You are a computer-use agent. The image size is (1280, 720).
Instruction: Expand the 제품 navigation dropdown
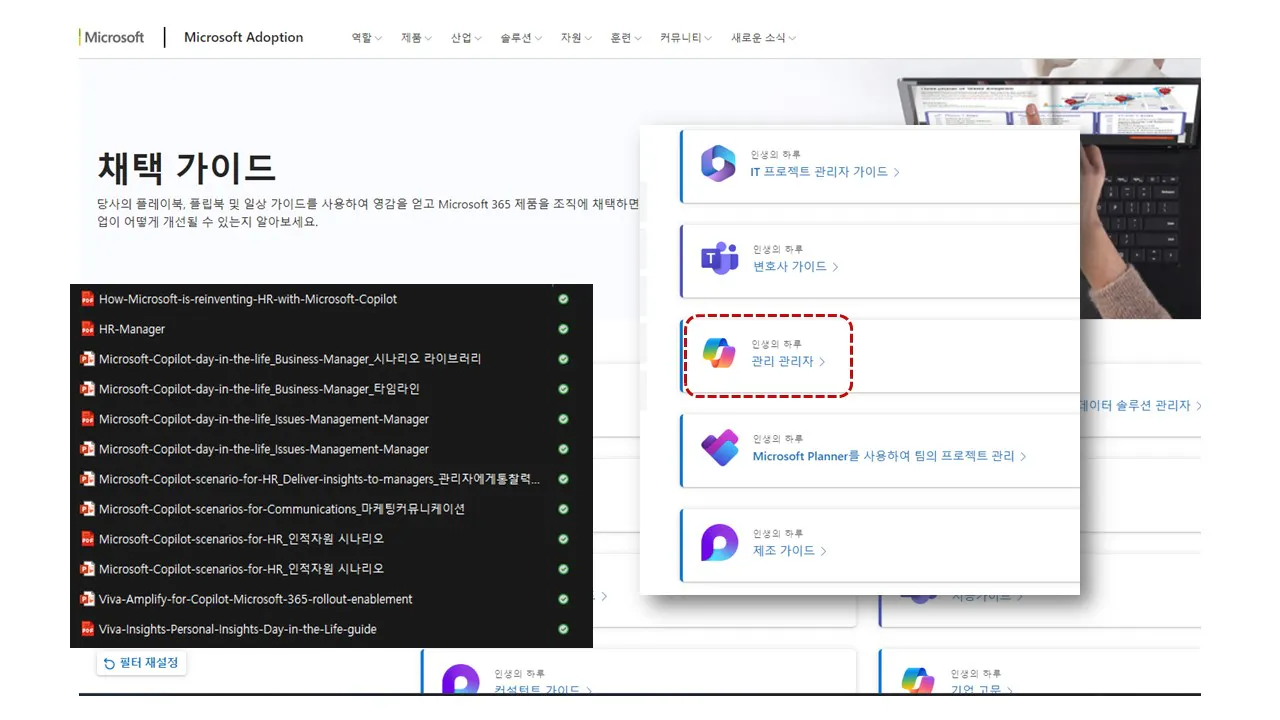point(416,38)
